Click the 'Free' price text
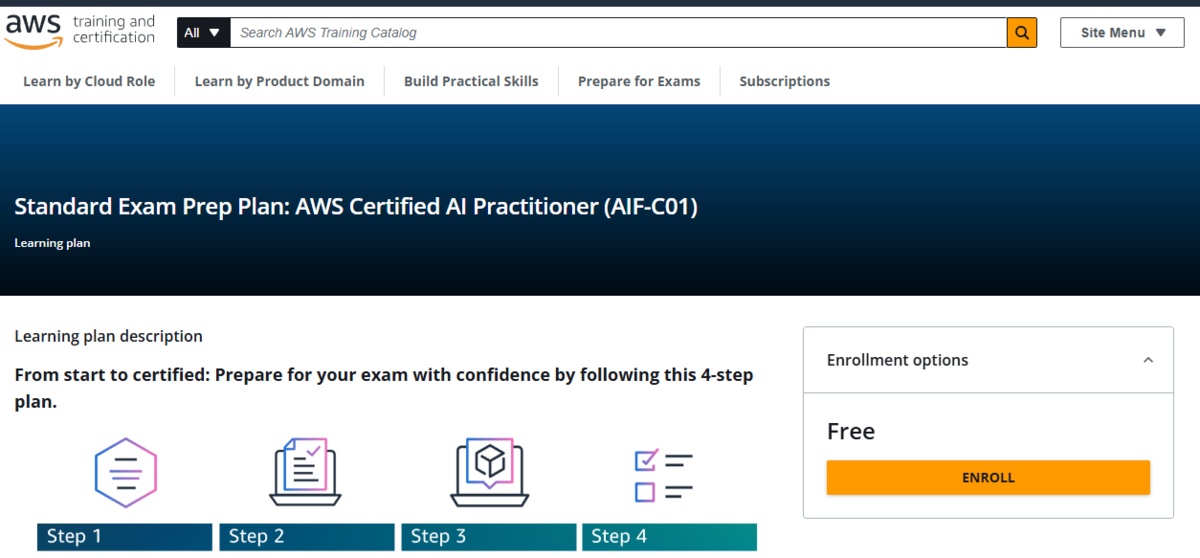The image size is (1200, 558). tap(851, 431)
